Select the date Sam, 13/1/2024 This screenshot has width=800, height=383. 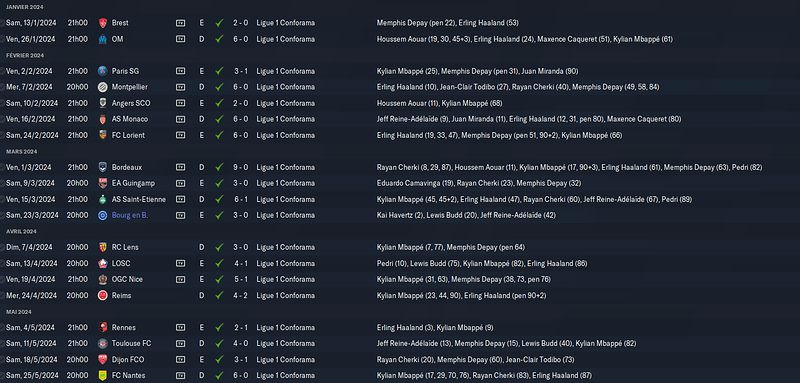[31, 23]
